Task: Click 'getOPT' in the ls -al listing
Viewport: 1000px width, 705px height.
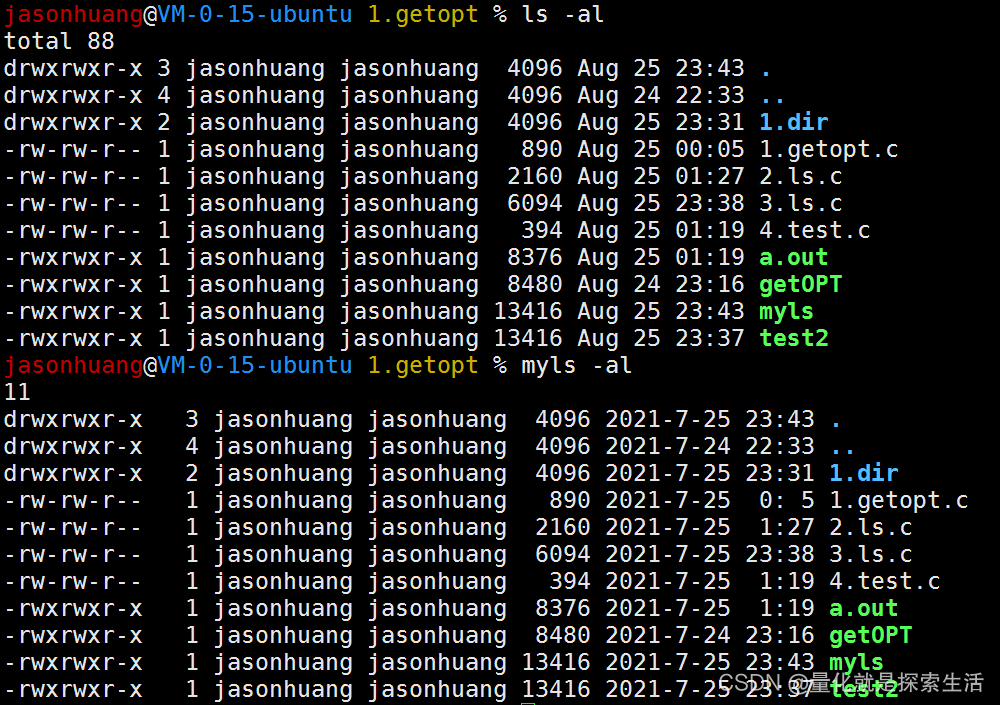Action: (x=800, y=285)
